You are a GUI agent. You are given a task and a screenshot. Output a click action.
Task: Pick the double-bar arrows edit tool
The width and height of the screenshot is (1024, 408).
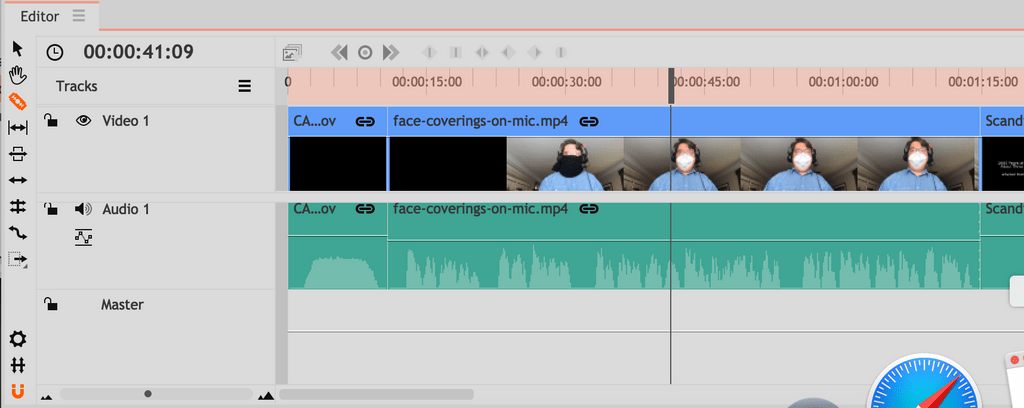point(18,206)
